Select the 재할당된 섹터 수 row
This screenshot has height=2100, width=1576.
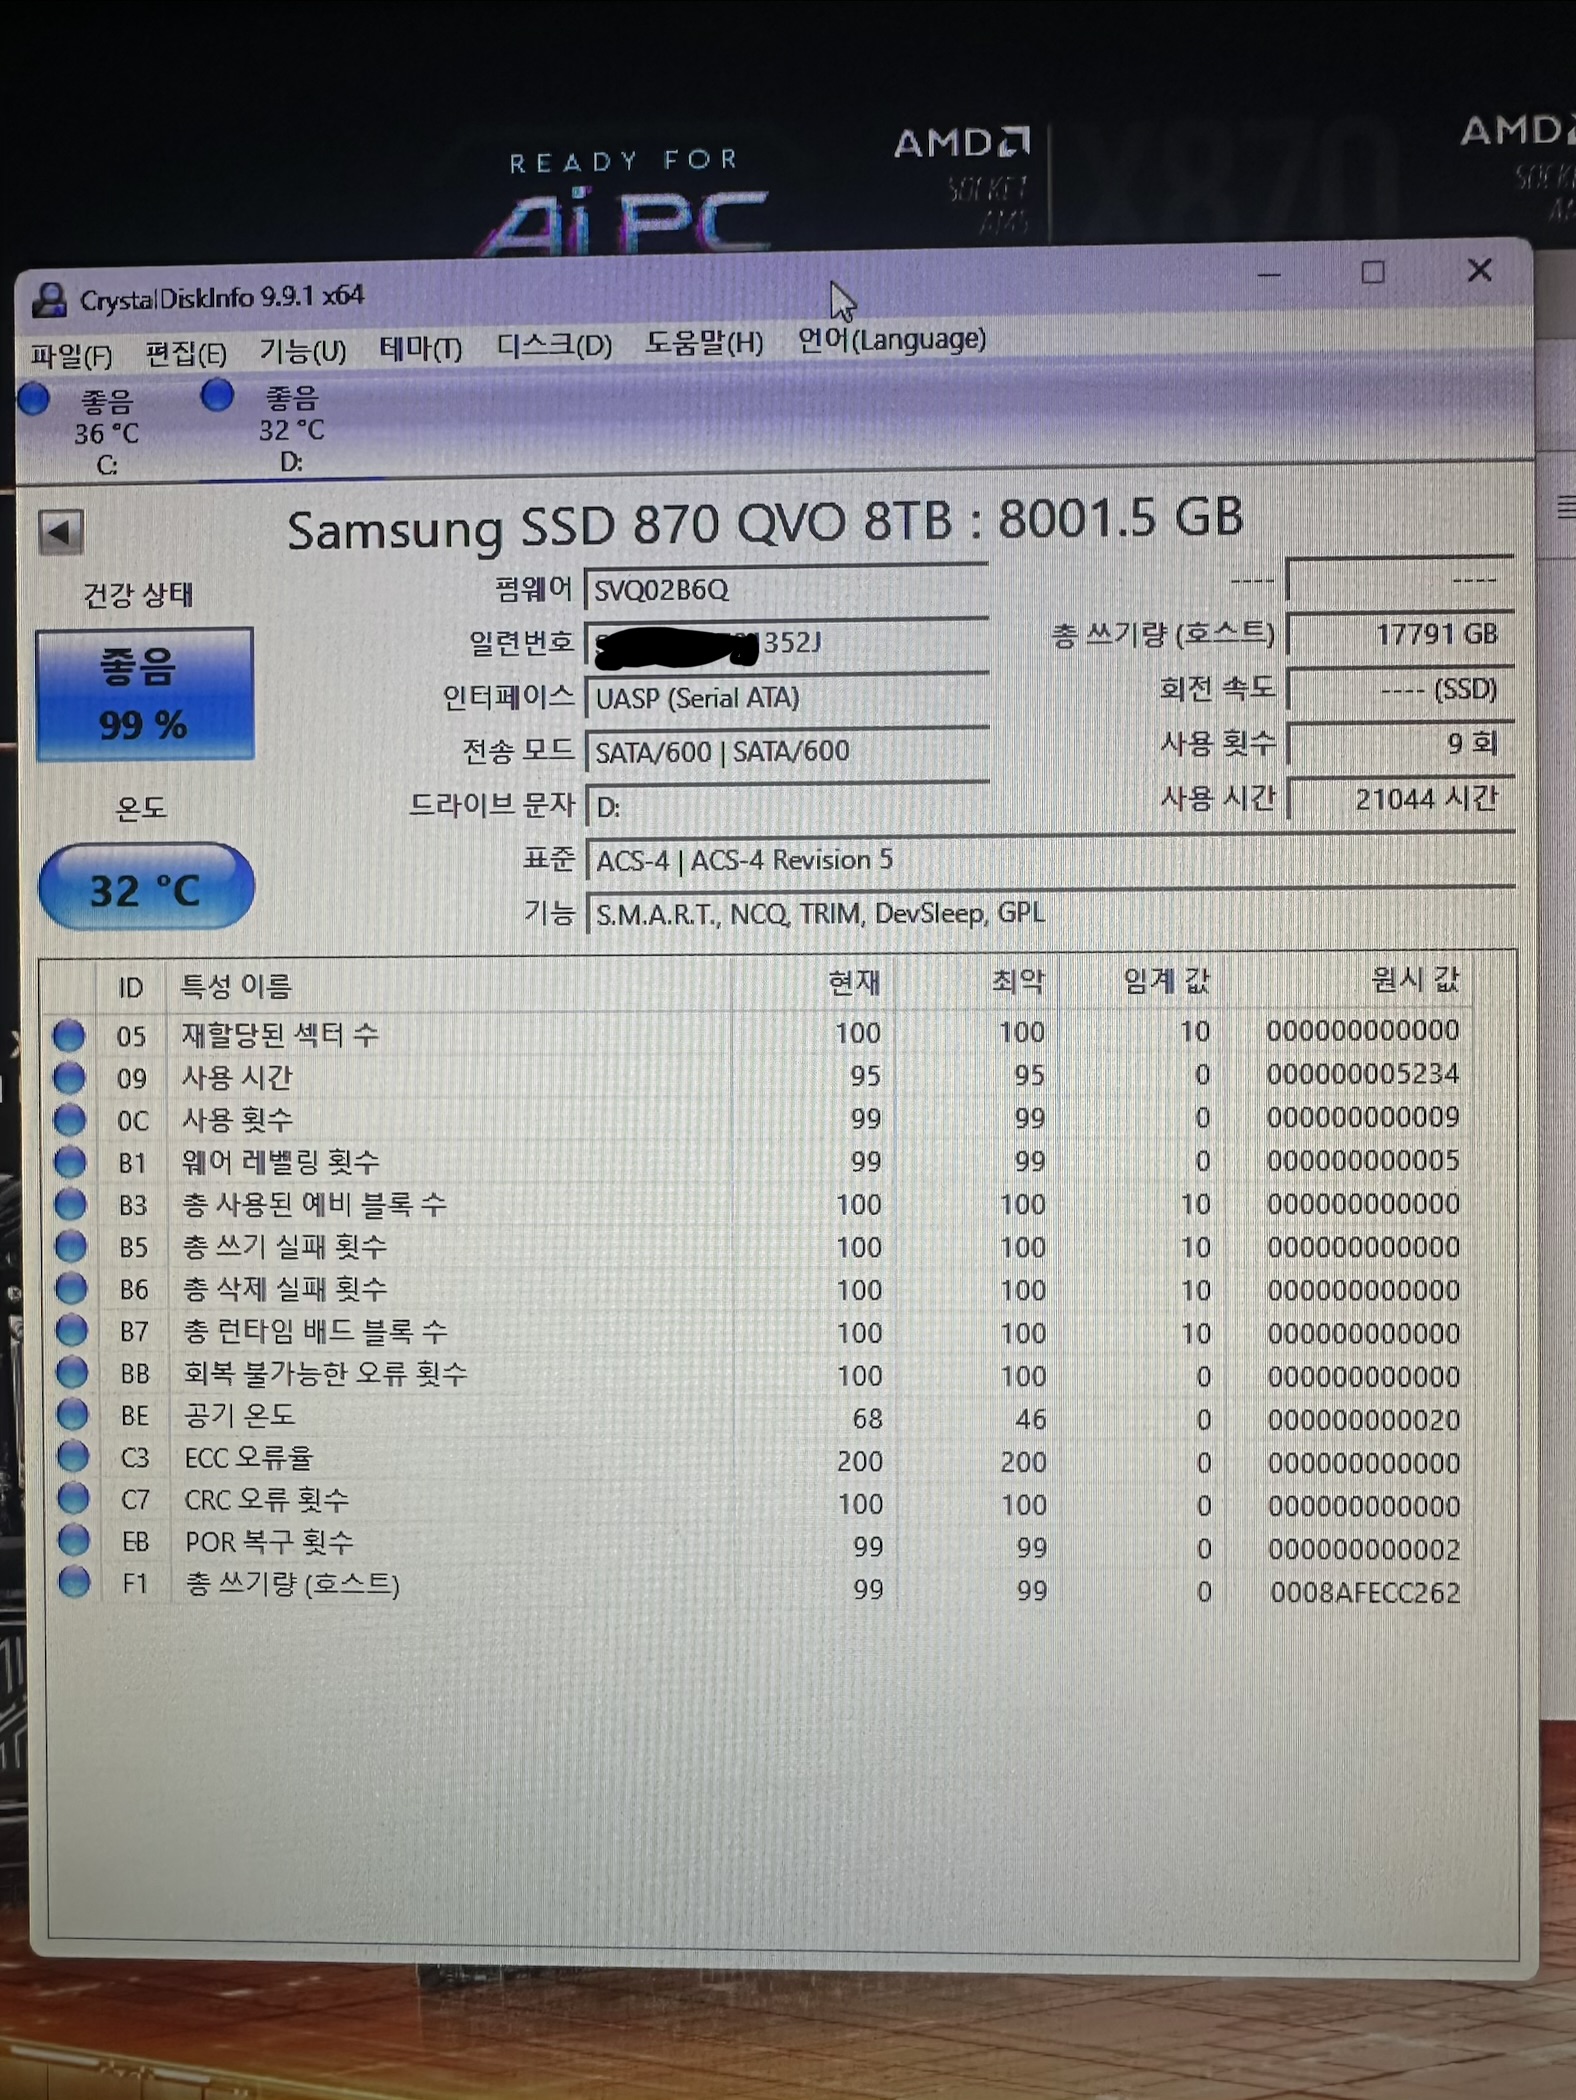coord(760,1033)
